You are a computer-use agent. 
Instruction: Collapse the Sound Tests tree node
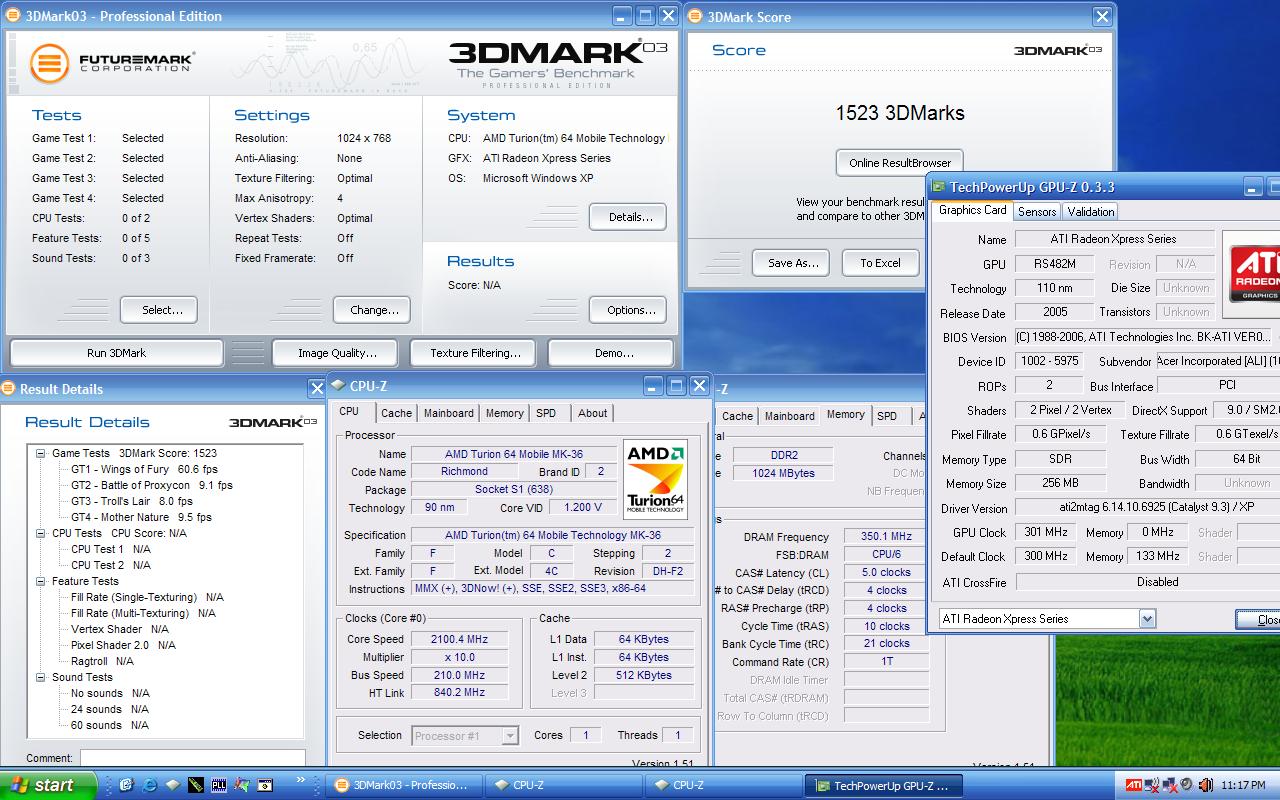pos(41,677)
